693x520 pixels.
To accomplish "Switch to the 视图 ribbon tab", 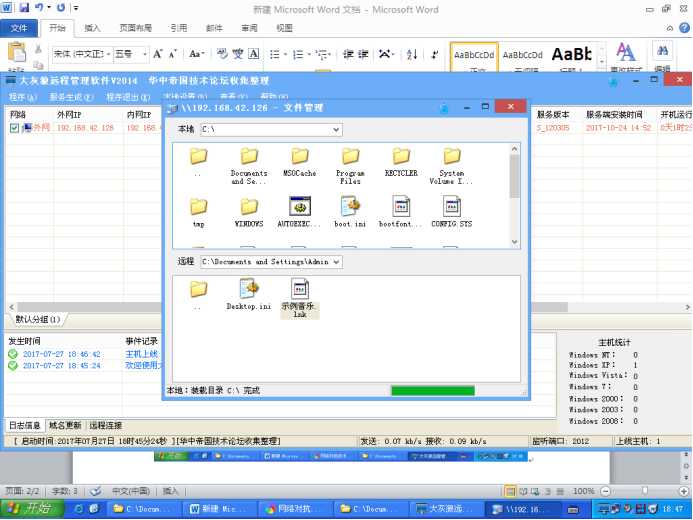I will click(284, 28).
